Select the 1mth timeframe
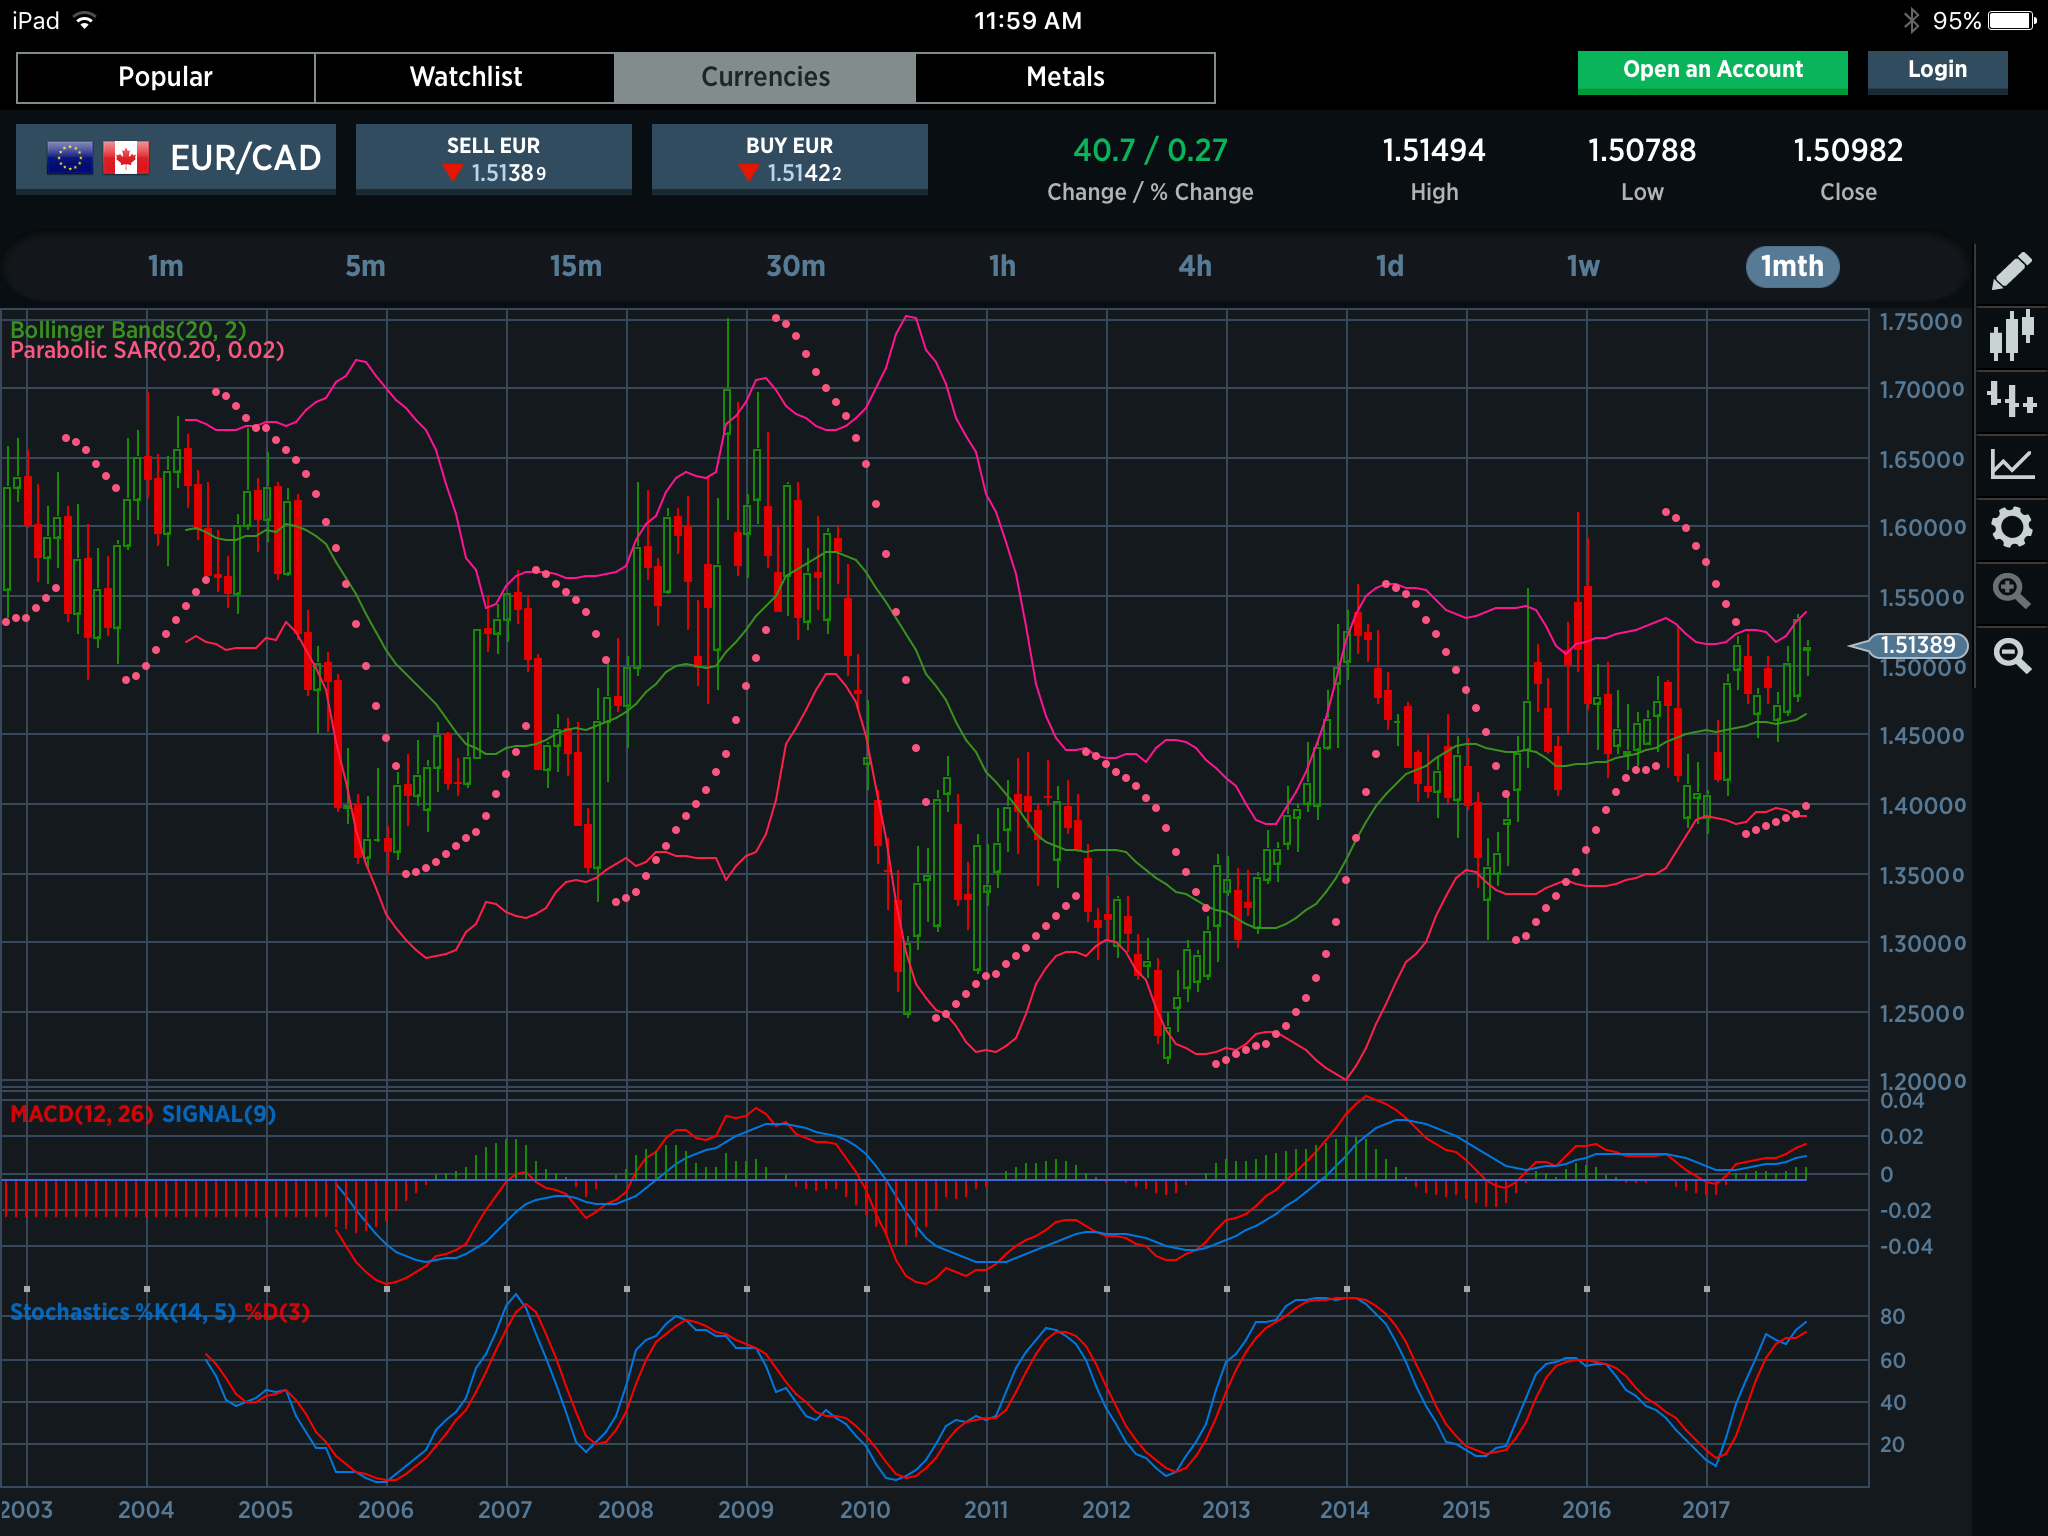2048x1536 pixels. click(1792, 267)
